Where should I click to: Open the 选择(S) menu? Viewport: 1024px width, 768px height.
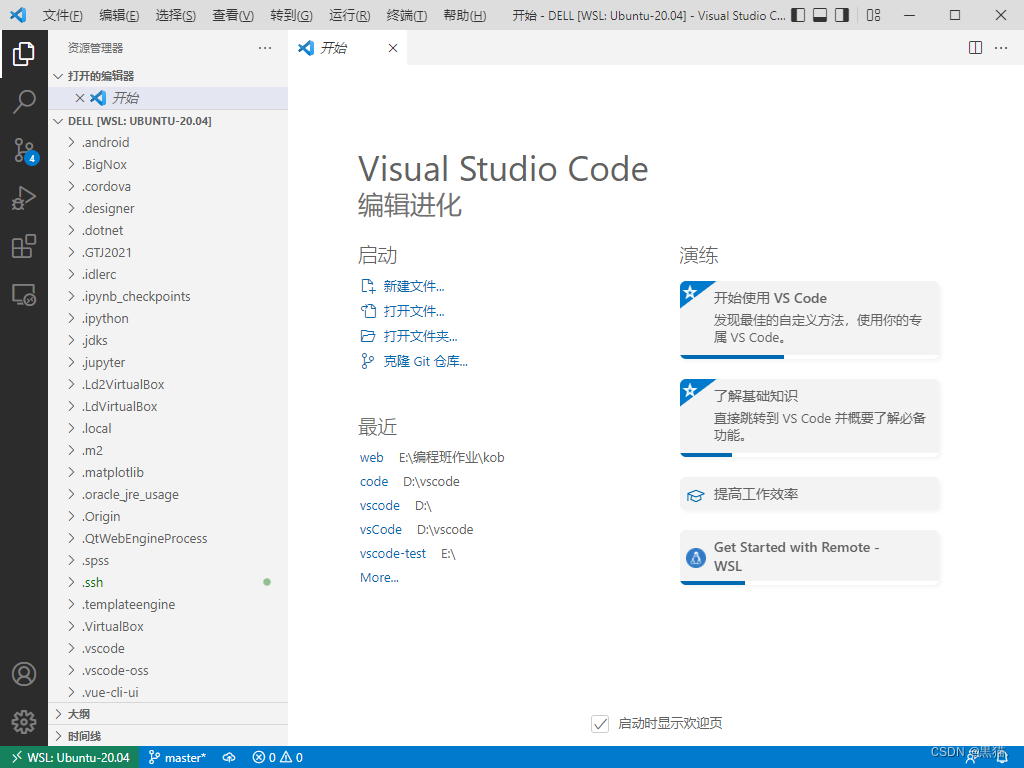pyautogui.click(x=176, y=15)
